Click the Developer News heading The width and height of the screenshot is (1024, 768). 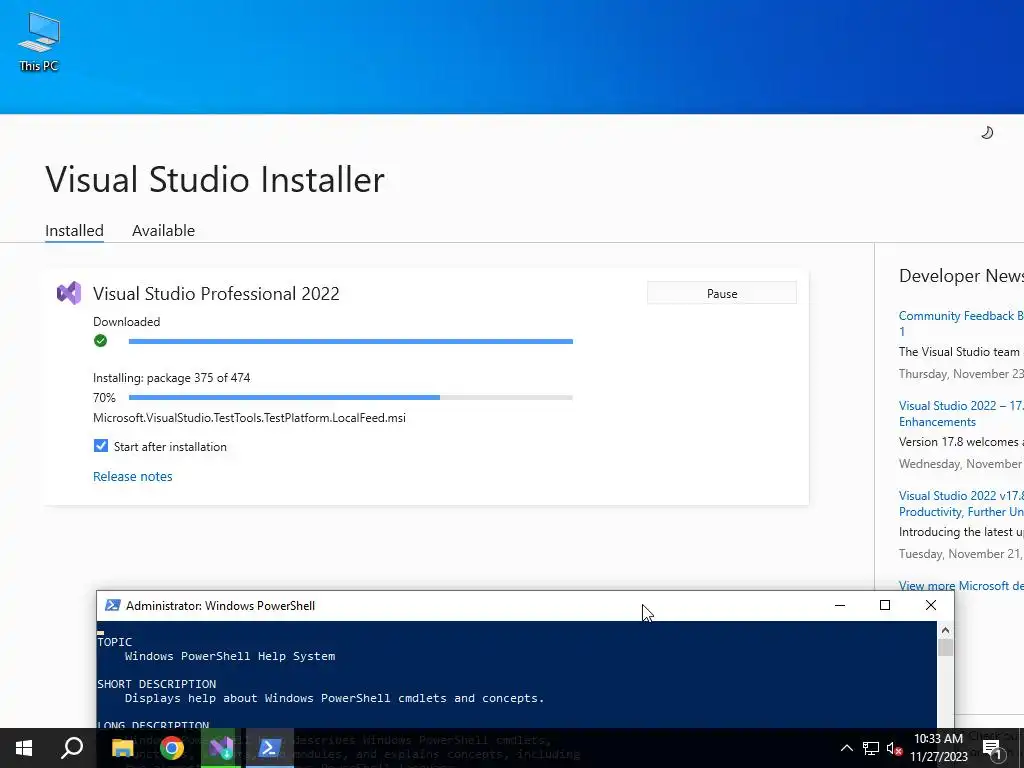click(961, 276)
